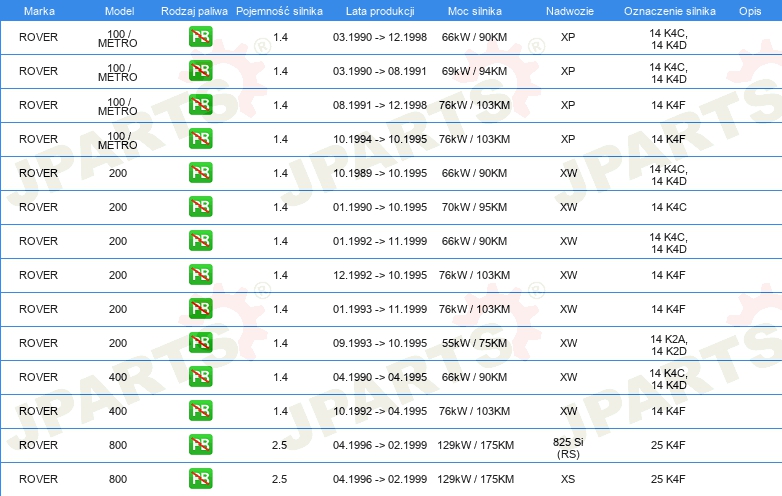Click 14 K4F in row 10.1992 -> 04.1995
Viewport: 782px width, 496px height.
(x=668, y=411)
